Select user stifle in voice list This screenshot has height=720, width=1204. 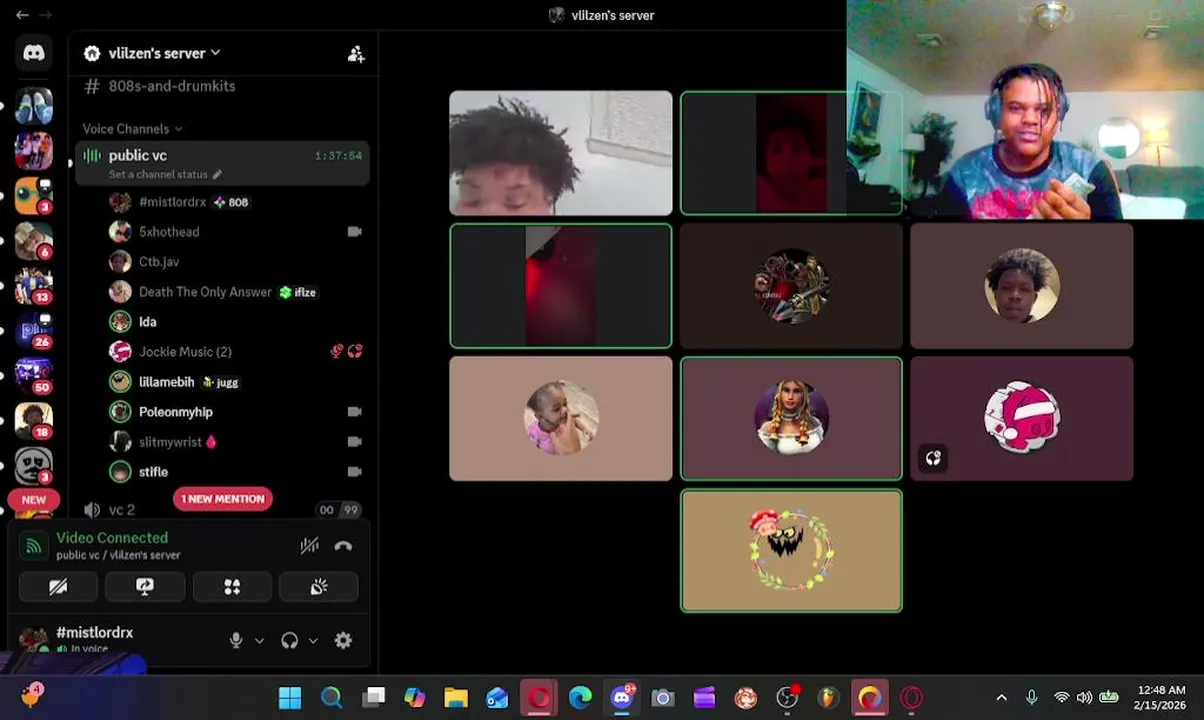click(154, 472)
